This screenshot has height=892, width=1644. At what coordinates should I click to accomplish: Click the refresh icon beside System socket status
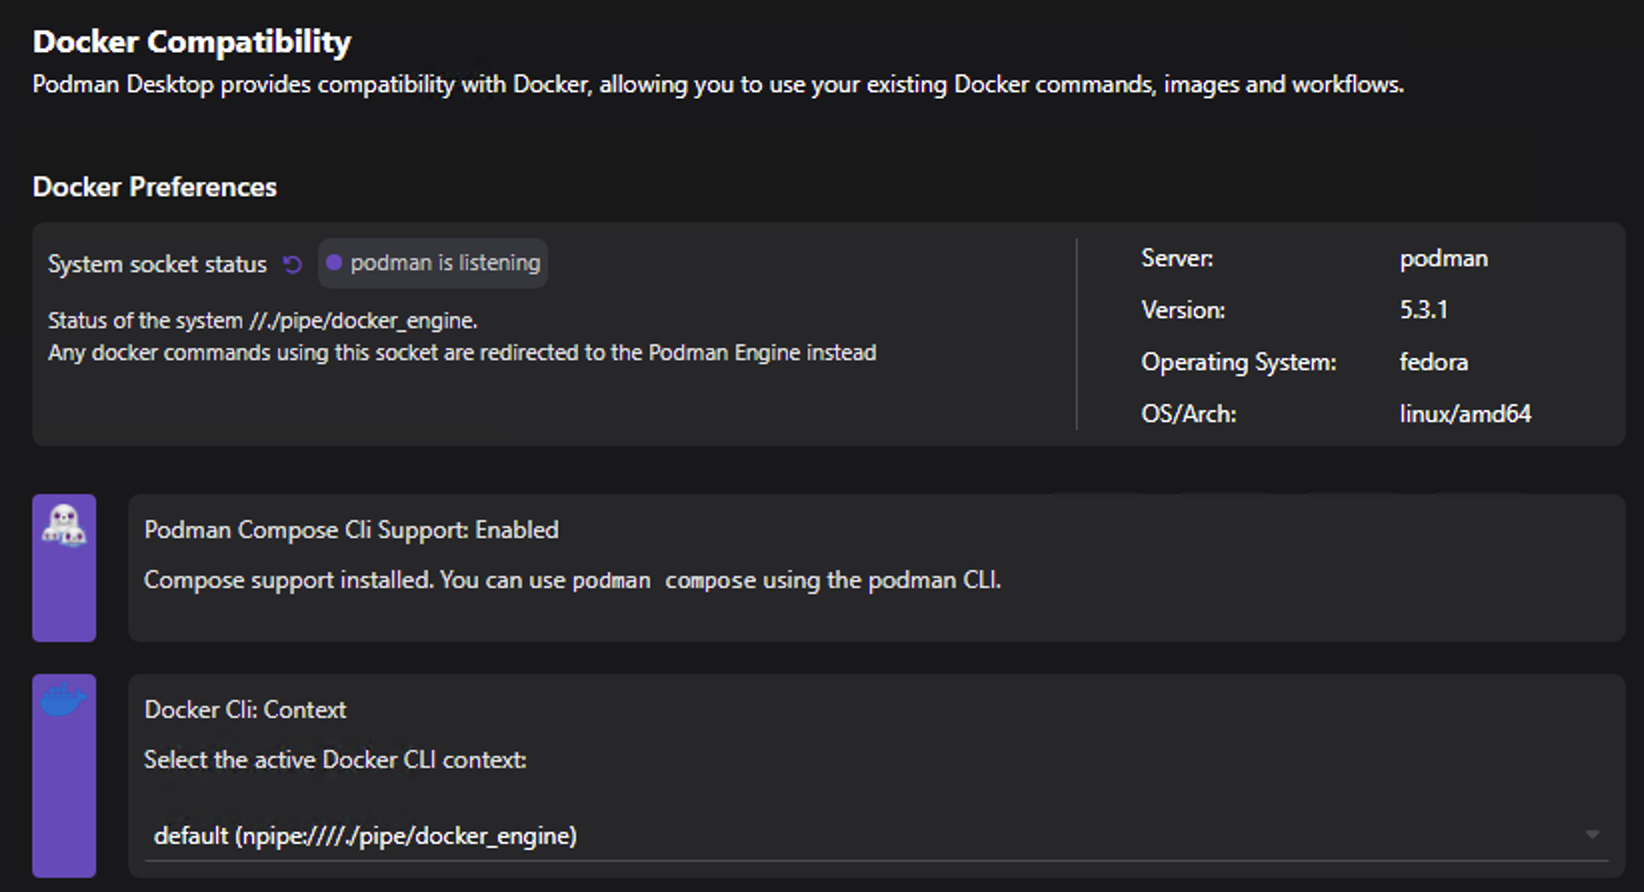tap(292, 264)
